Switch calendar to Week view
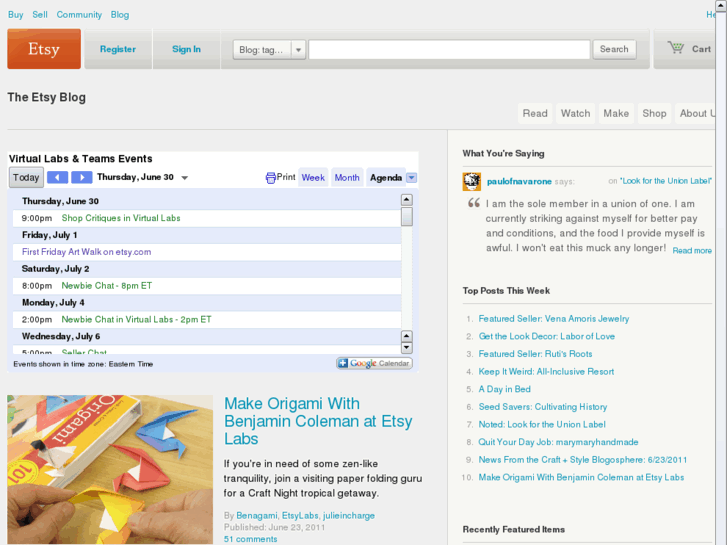The height and width of the screenshot is (545, 727). click(x=313, y=178)
